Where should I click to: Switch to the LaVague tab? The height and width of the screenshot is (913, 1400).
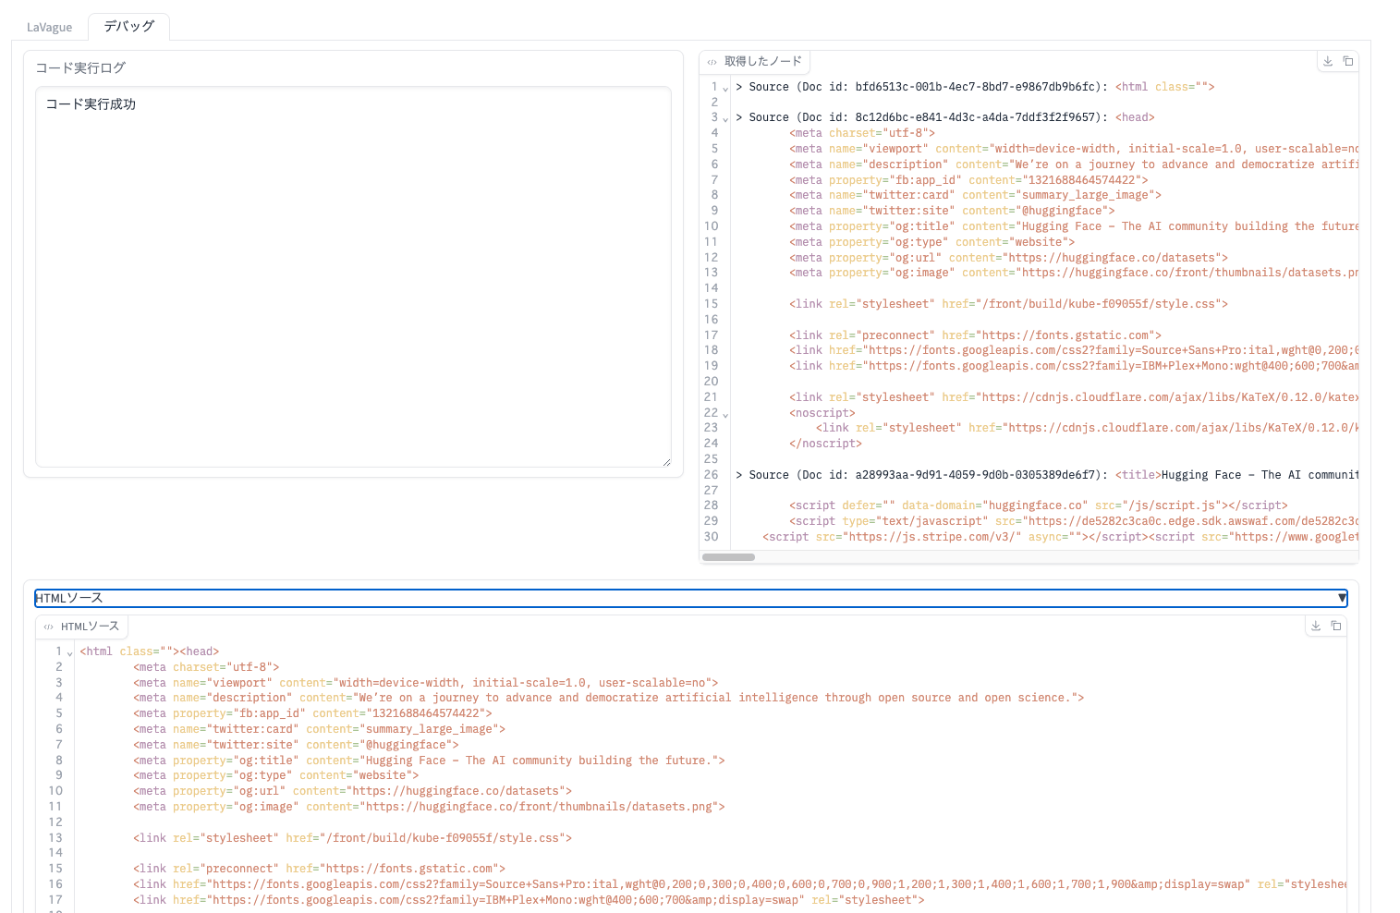click(49, 27)
